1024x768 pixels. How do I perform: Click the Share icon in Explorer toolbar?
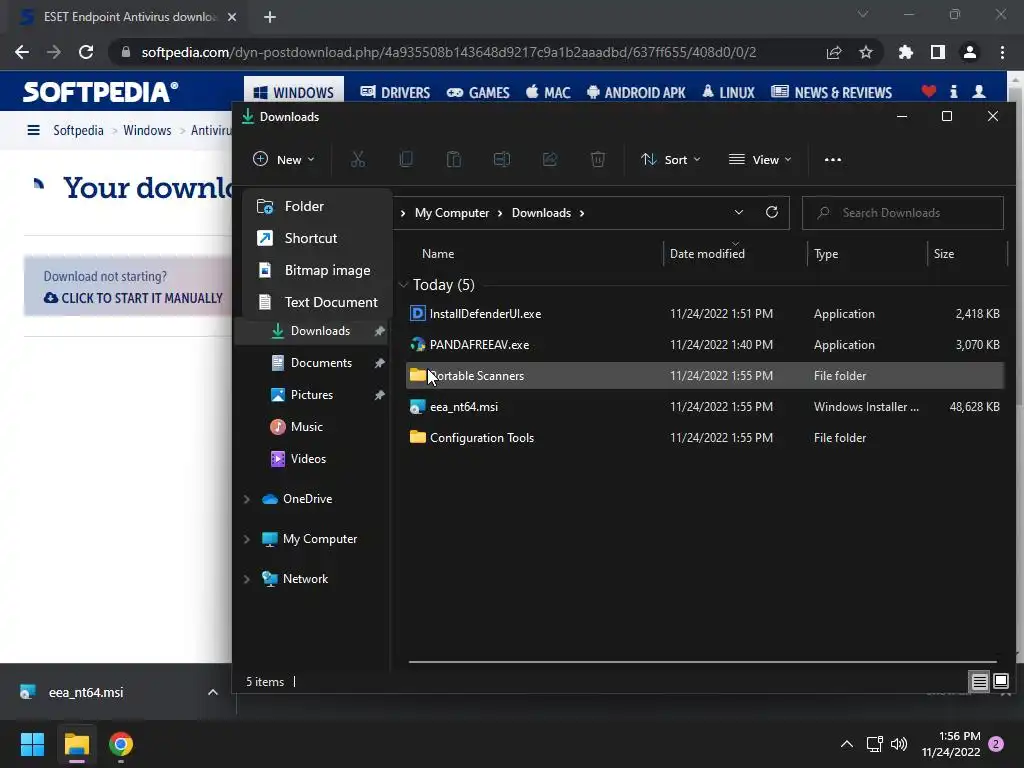tap(550, 159)
